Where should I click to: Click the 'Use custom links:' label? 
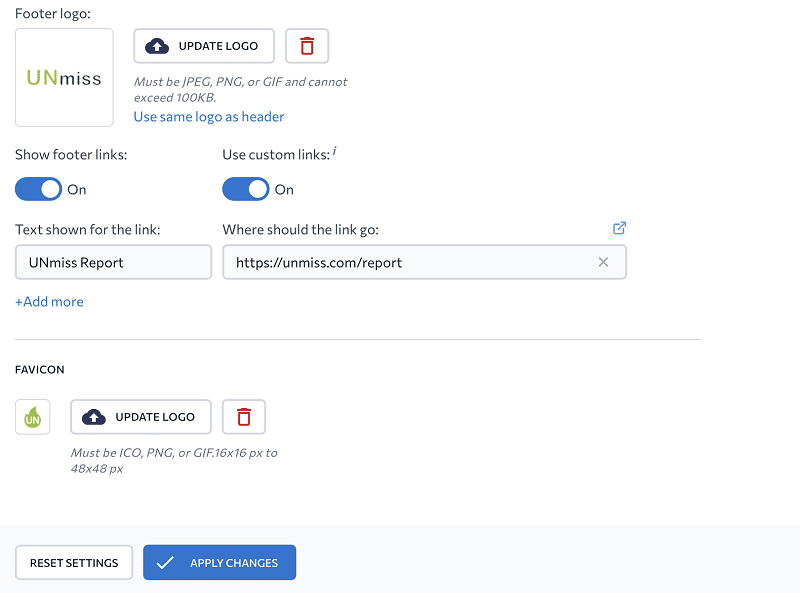(276, 155)
